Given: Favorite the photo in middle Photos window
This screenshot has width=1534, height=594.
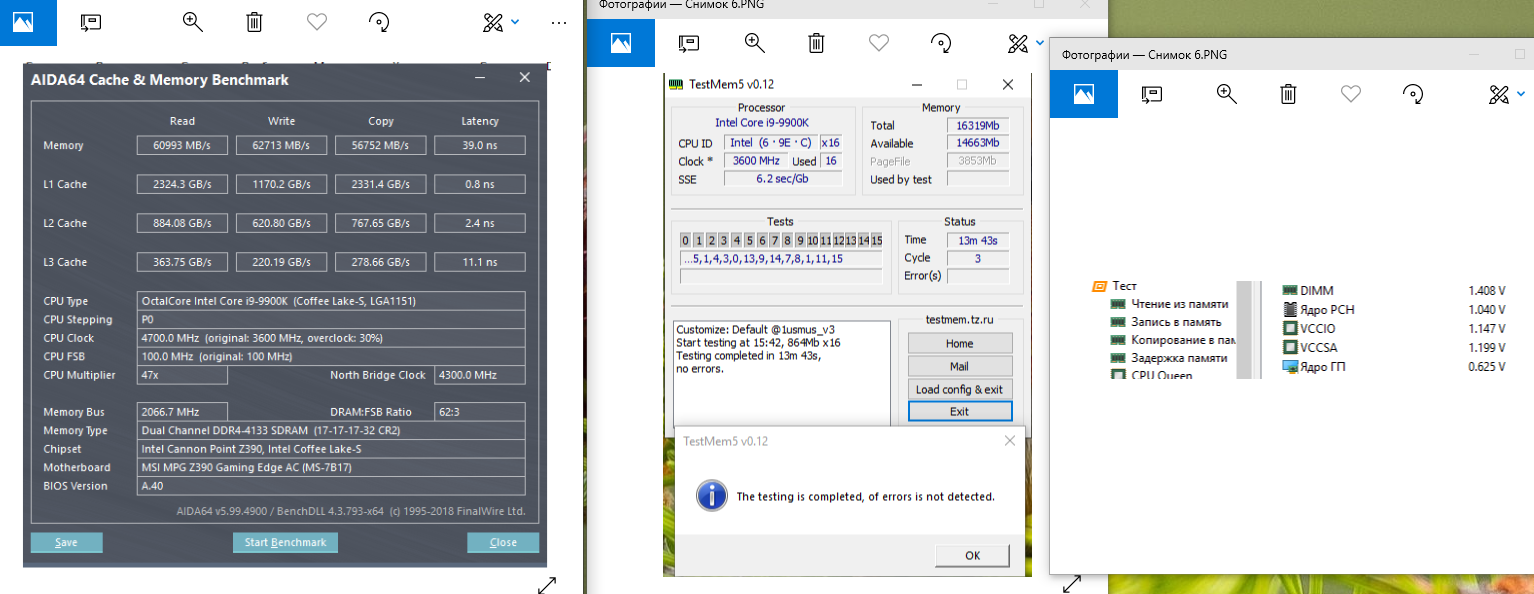Looking at the screenshot, I should click(879, 42).
